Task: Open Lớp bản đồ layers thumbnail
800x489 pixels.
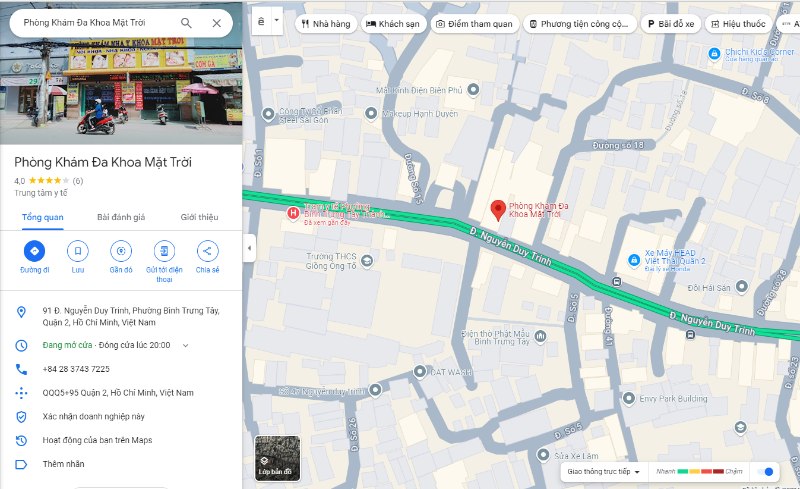Action: (x=278, y=458)
